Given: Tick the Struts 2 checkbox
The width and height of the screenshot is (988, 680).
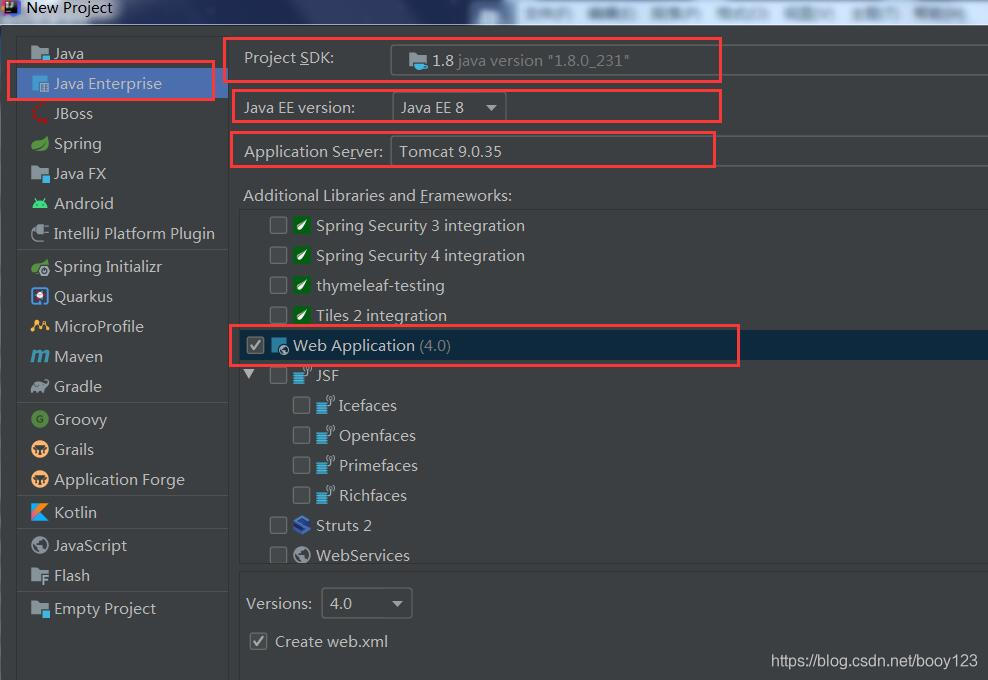Looking at the screenshot, I should point(278,525).
